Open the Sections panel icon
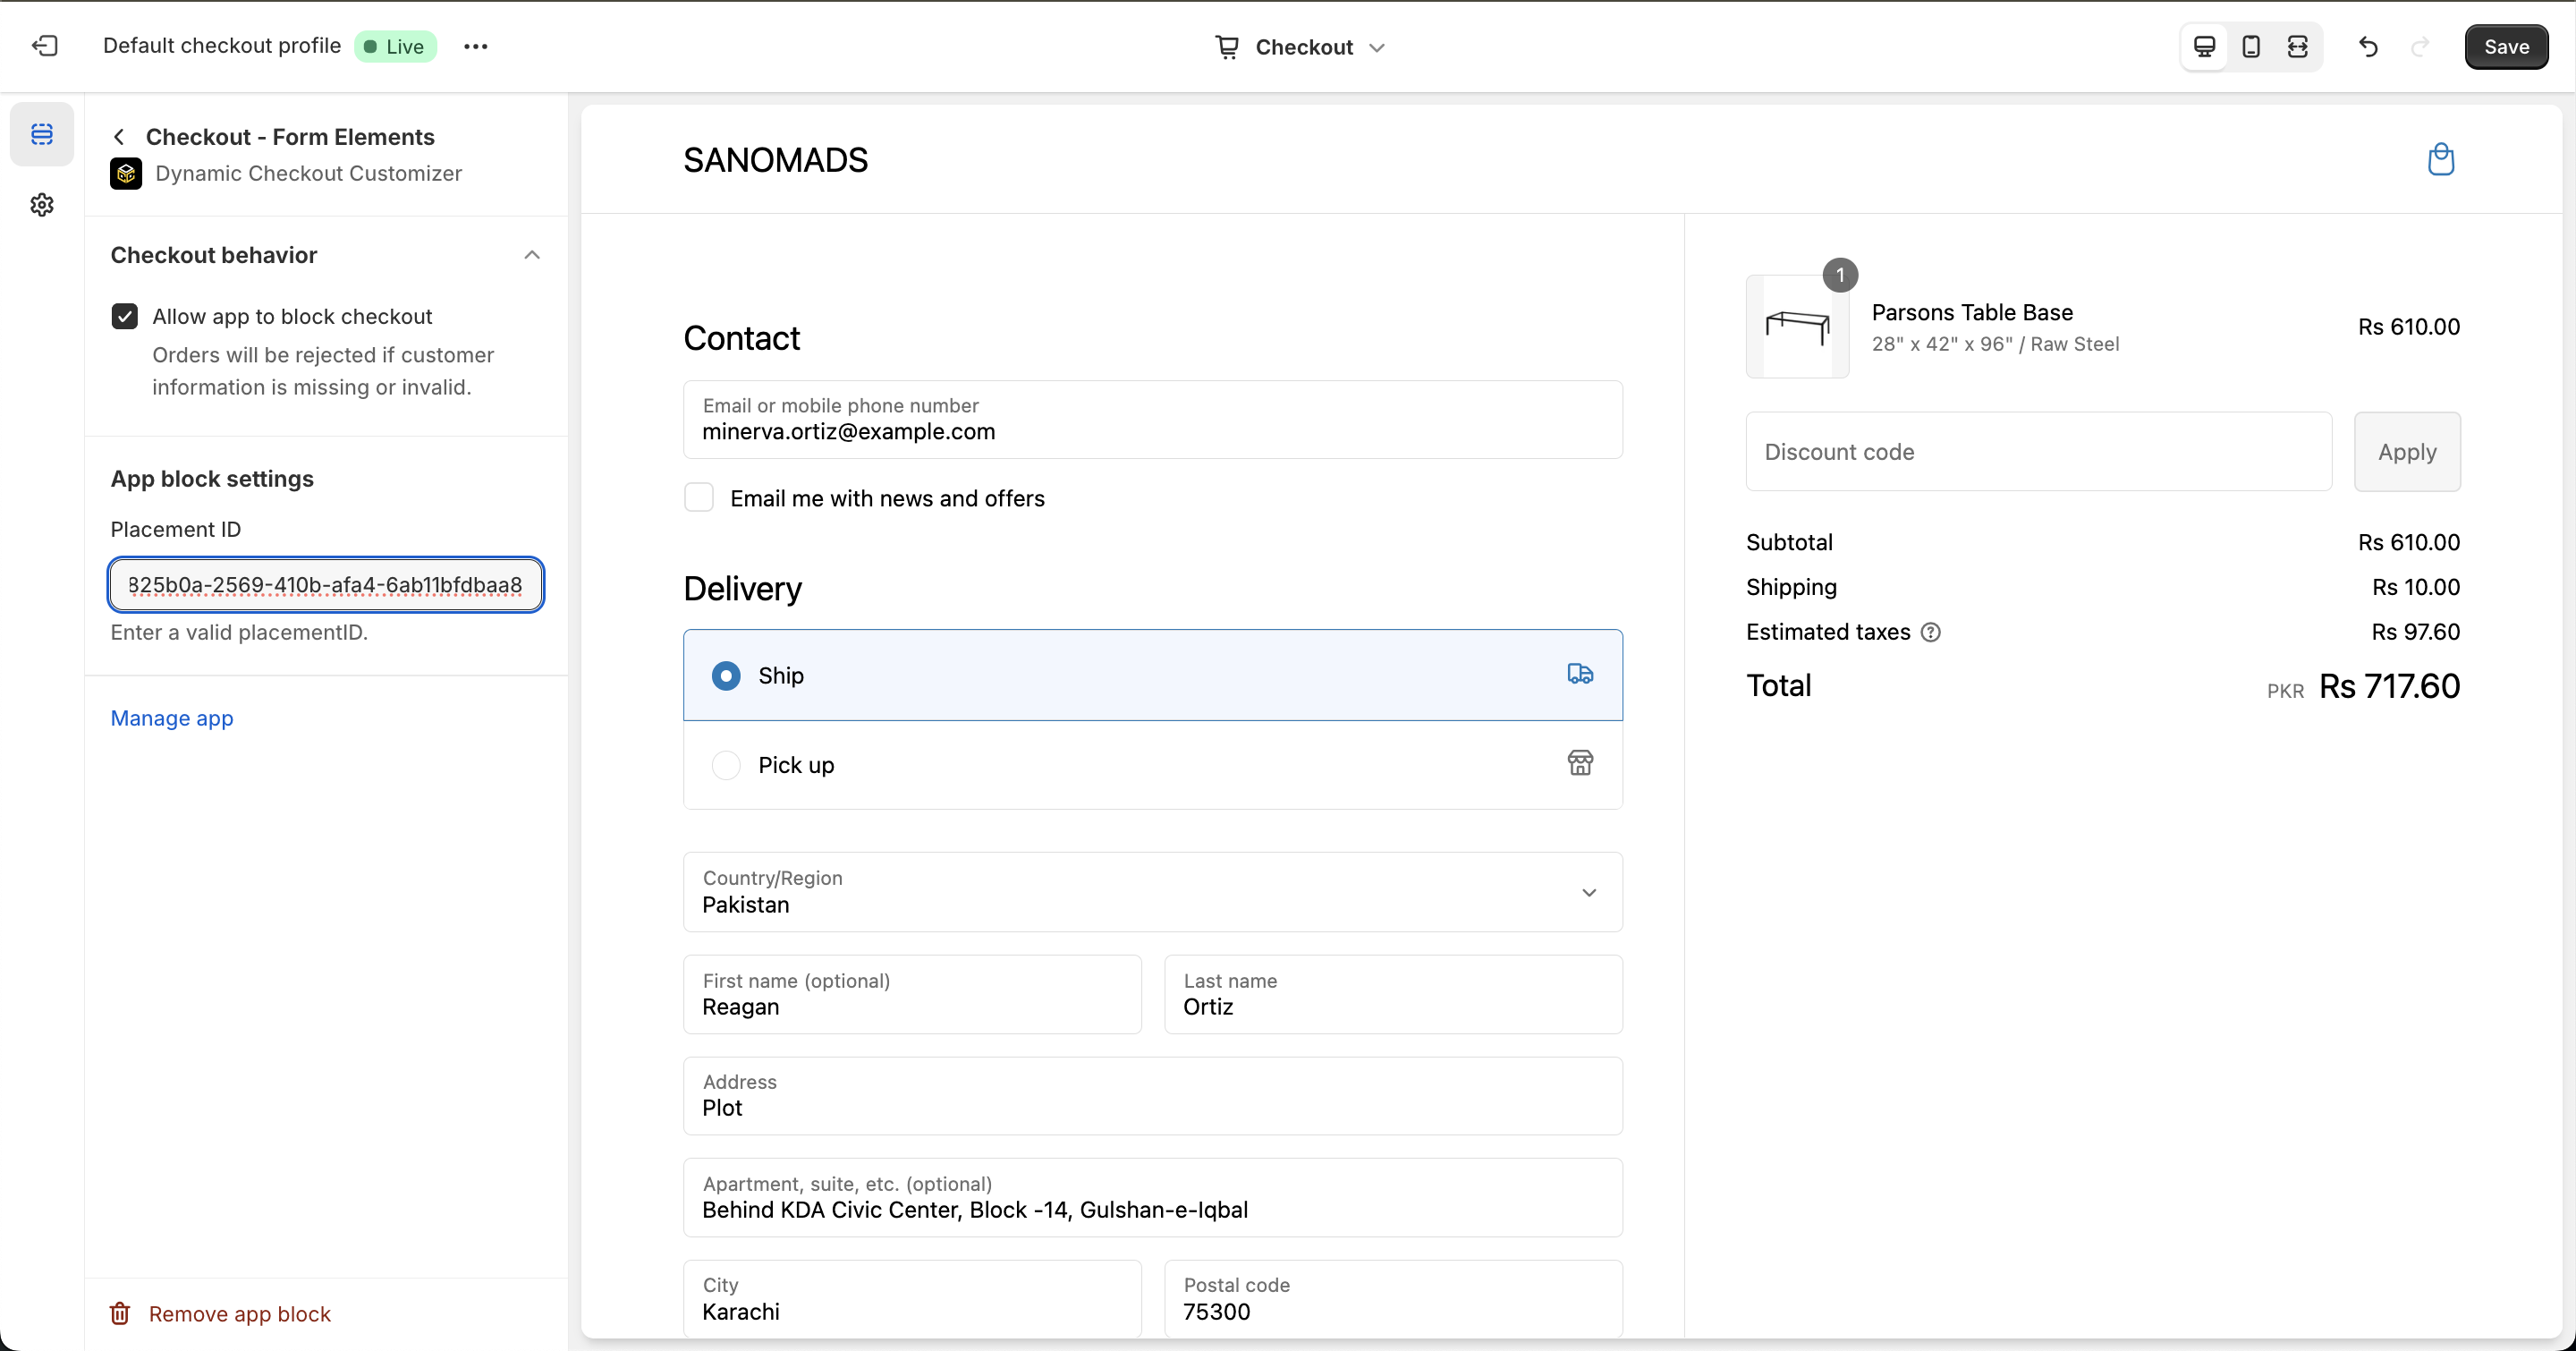2576x1351 pixels. (42, 134)
